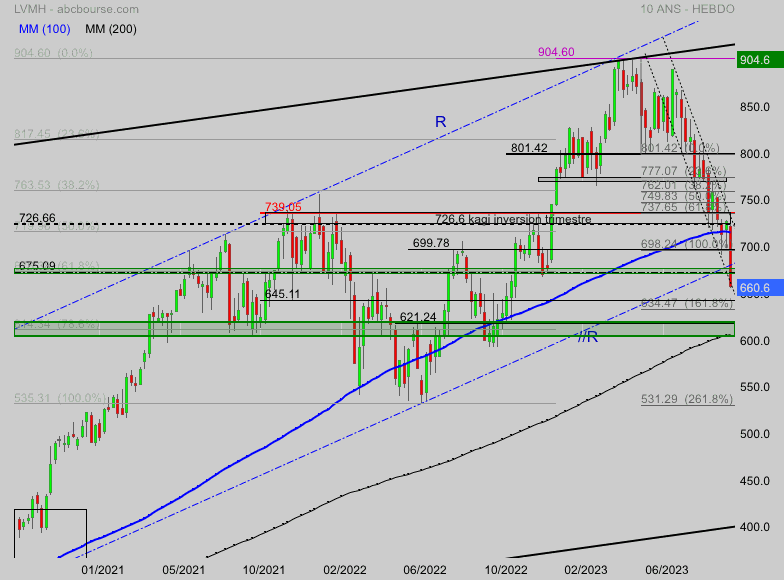Click the '535.31 (100.0%)' retracement label

60,398
